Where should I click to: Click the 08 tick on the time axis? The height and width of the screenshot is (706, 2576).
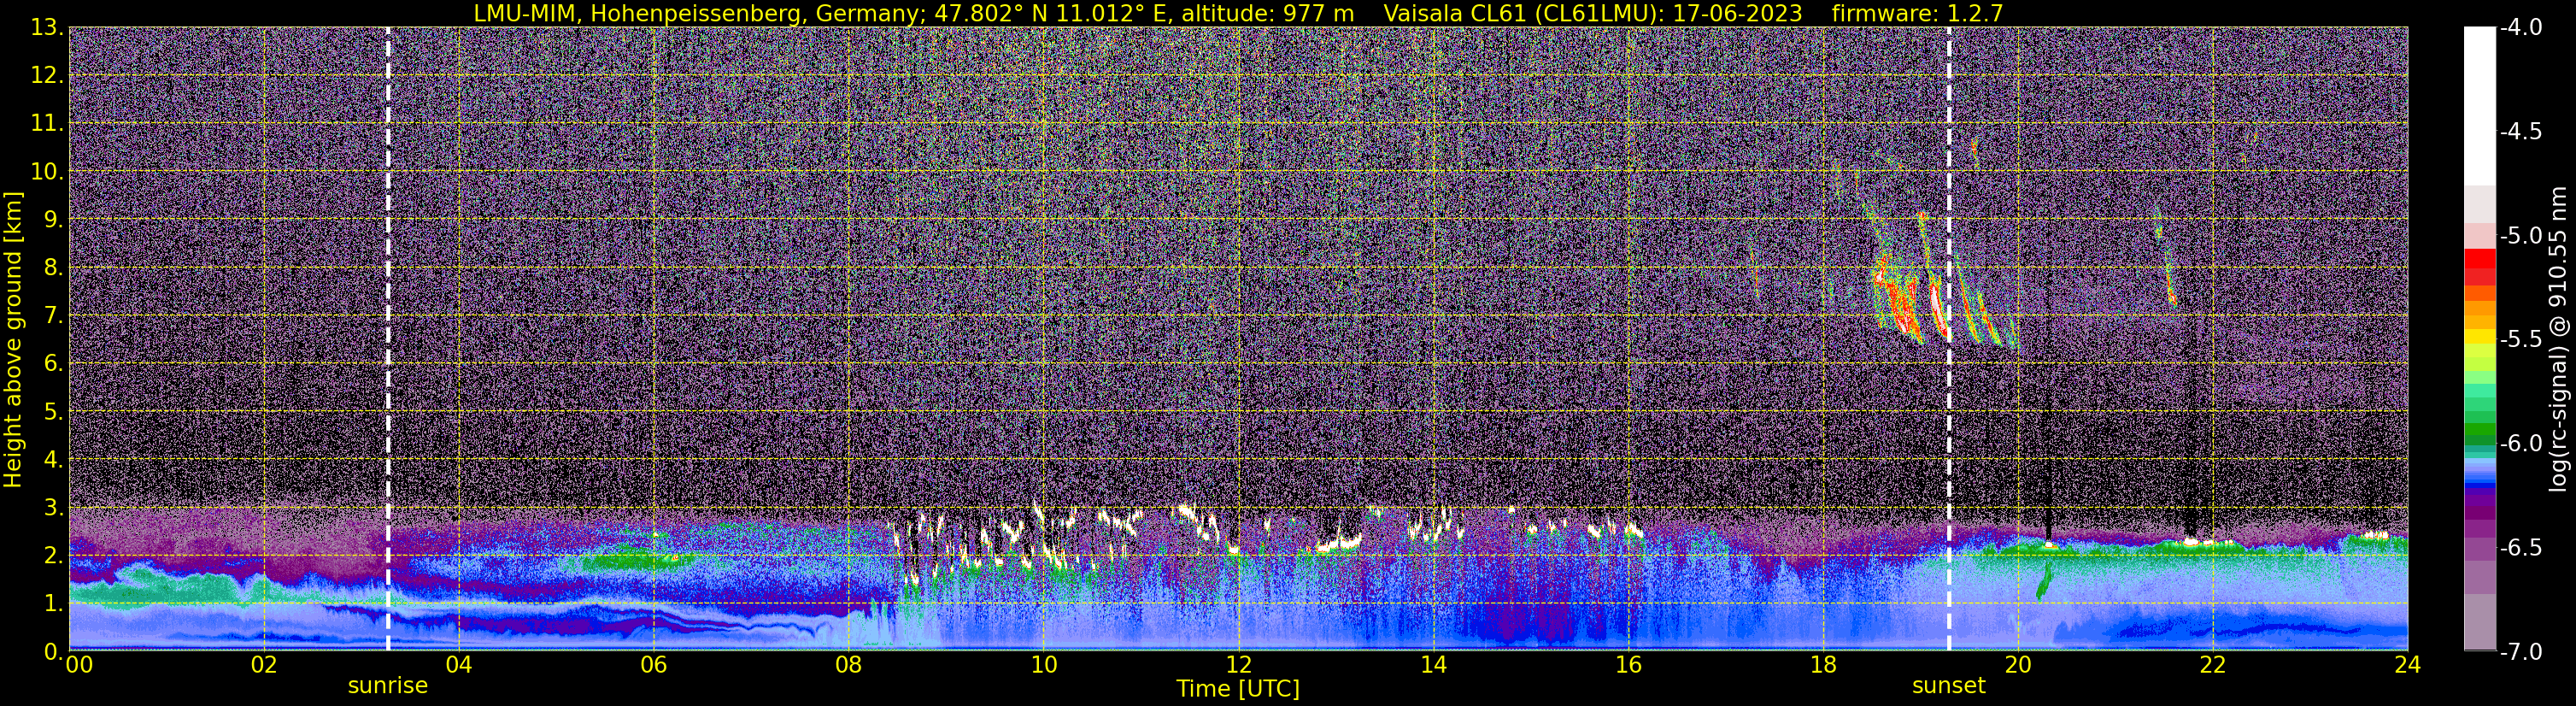click(848, 665)
